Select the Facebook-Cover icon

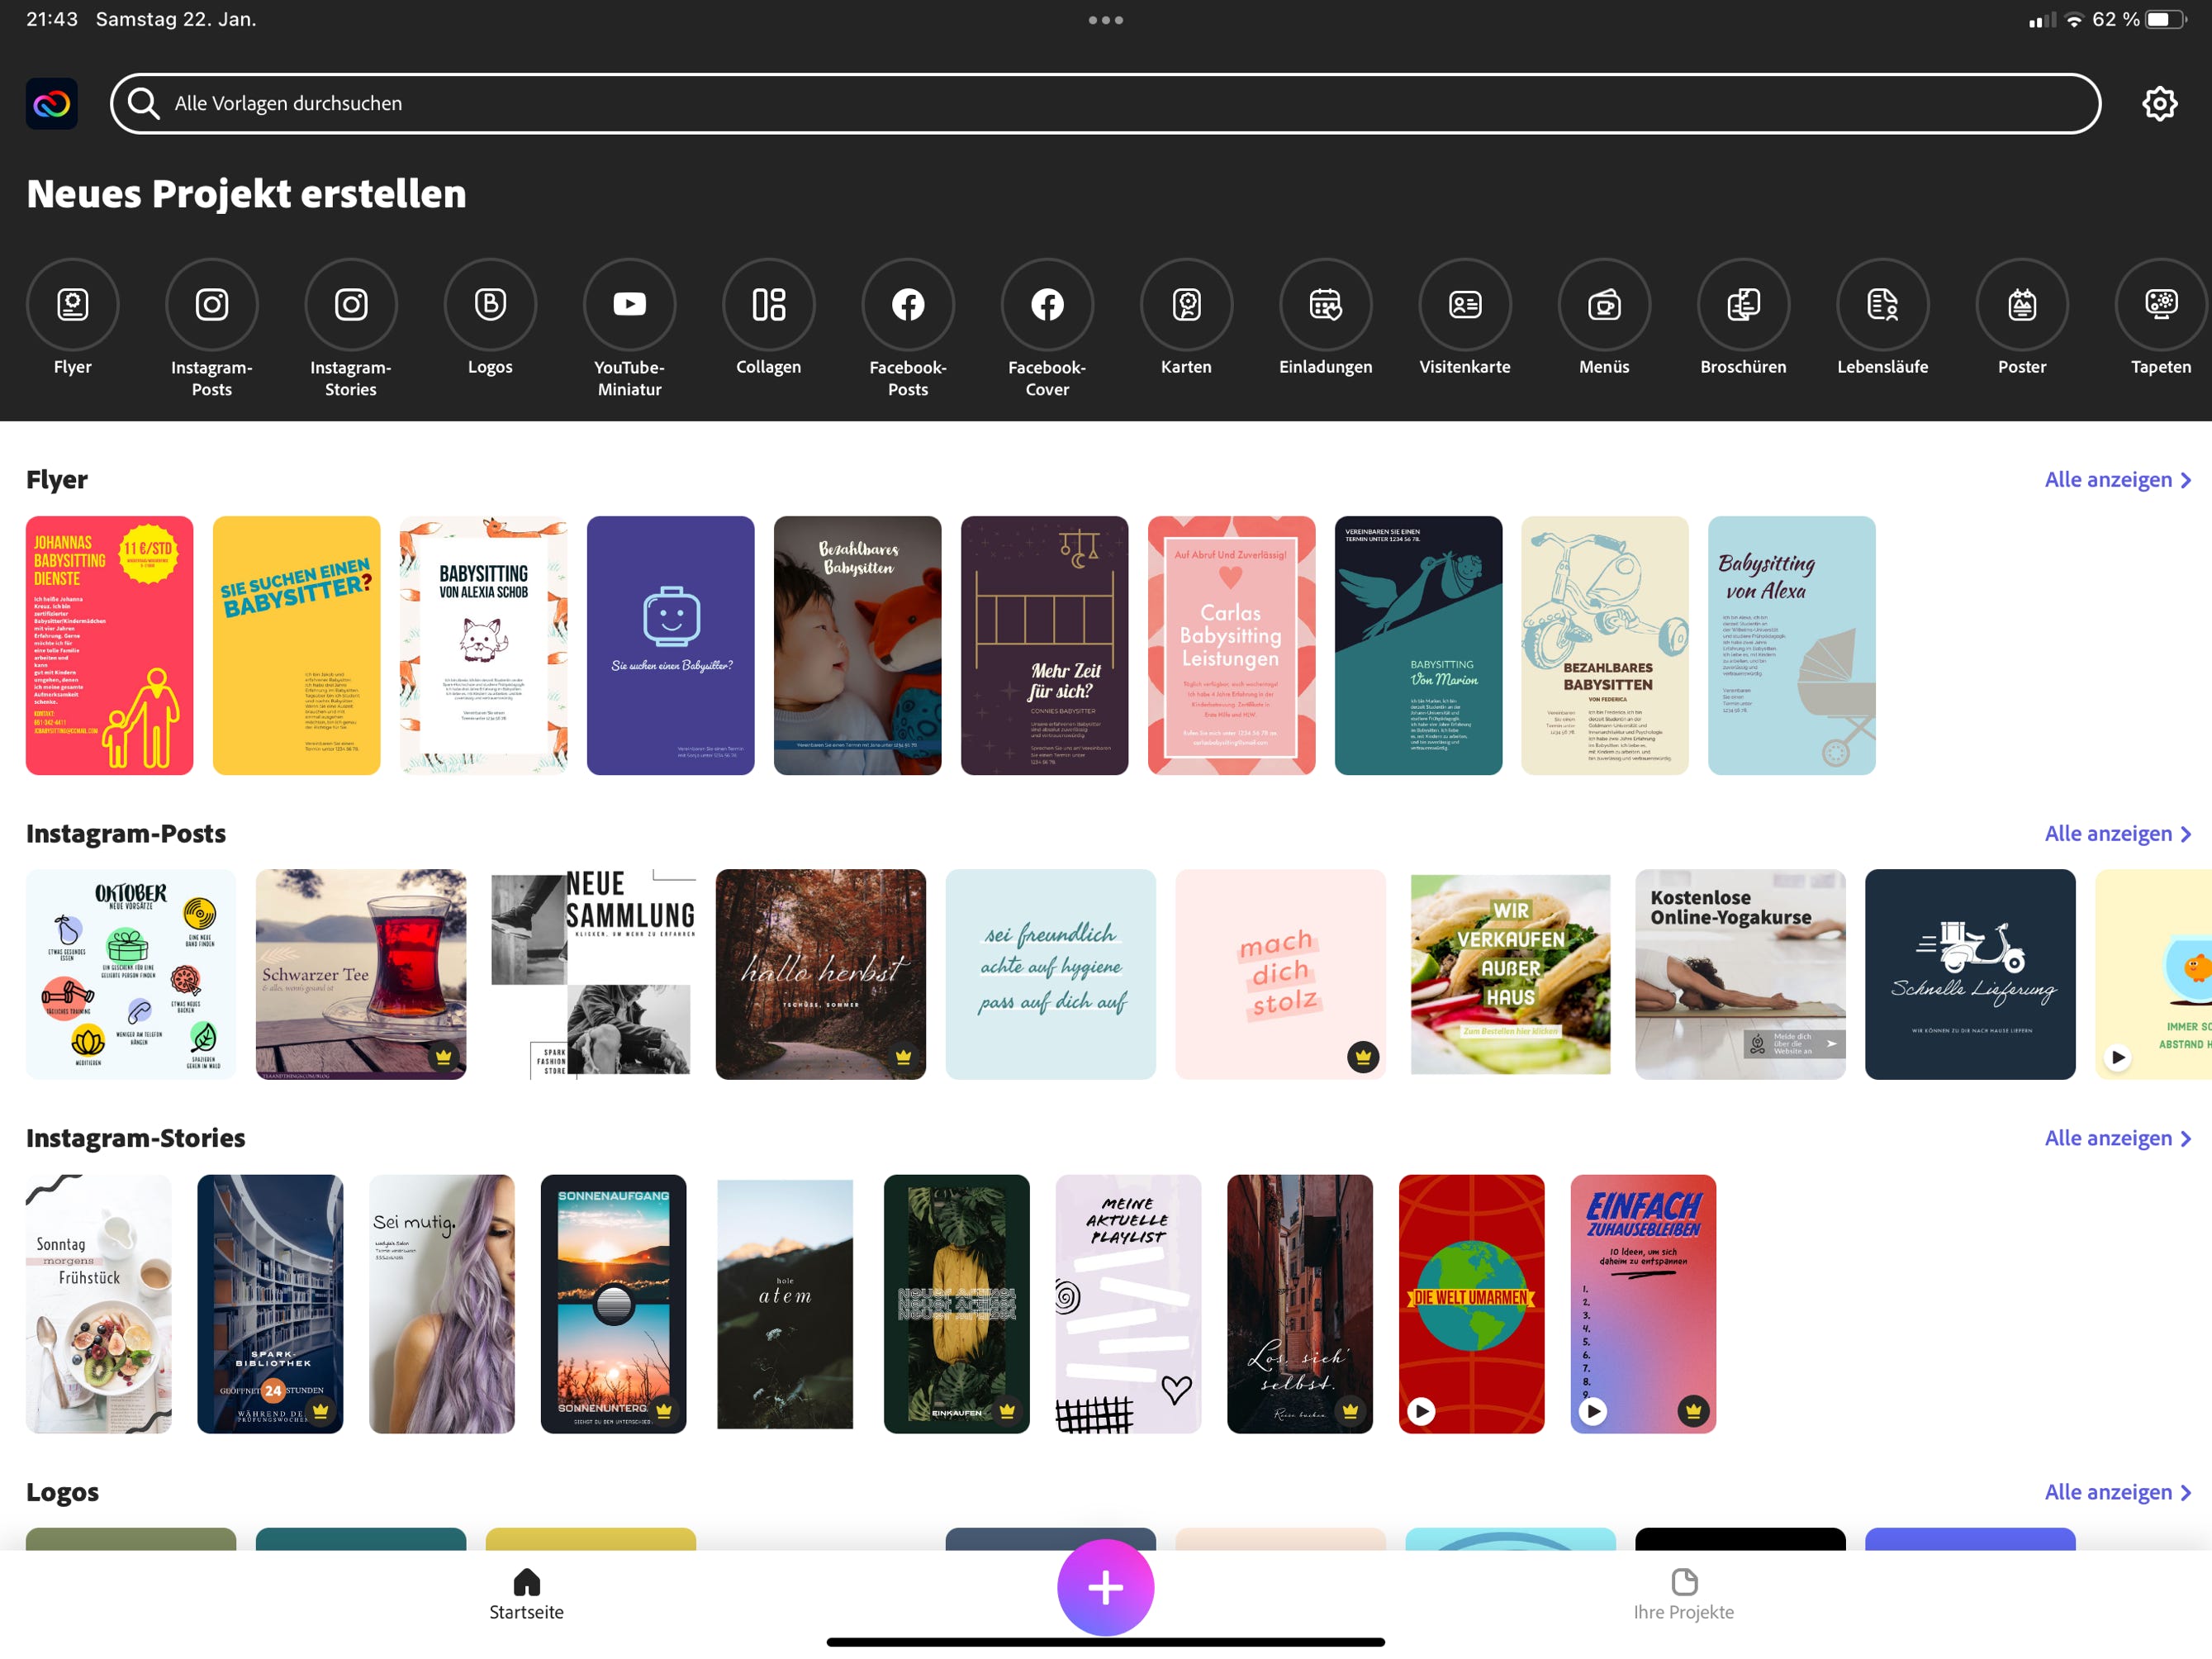pyautogui.click(x=1047, y=304)
